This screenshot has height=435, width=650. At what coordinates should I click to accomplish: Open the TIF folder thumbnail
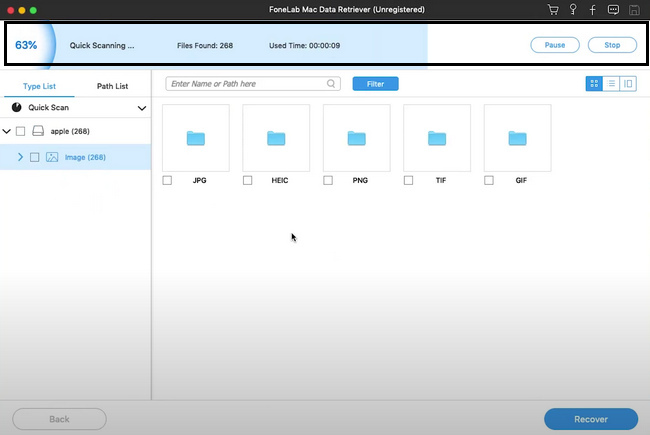pos(437,138)
